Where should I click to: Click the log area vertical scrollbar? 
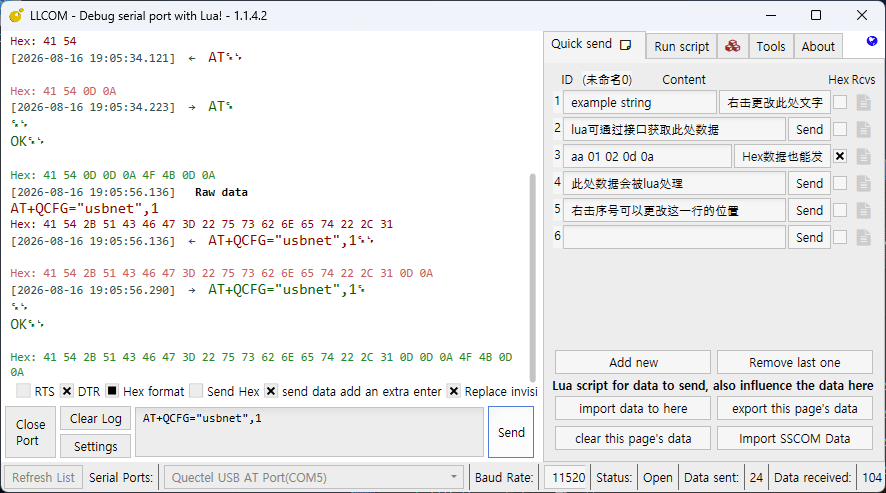(x=532, y=277)
